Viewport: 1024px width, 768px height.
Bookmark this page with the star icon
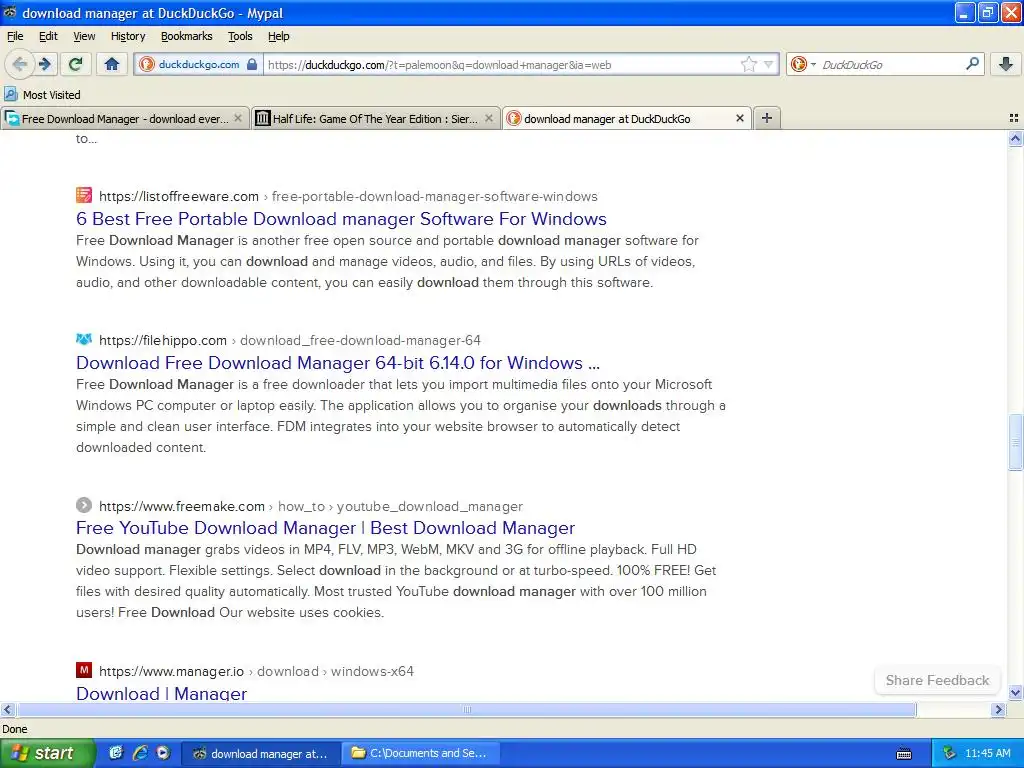(x=748, y=64)
